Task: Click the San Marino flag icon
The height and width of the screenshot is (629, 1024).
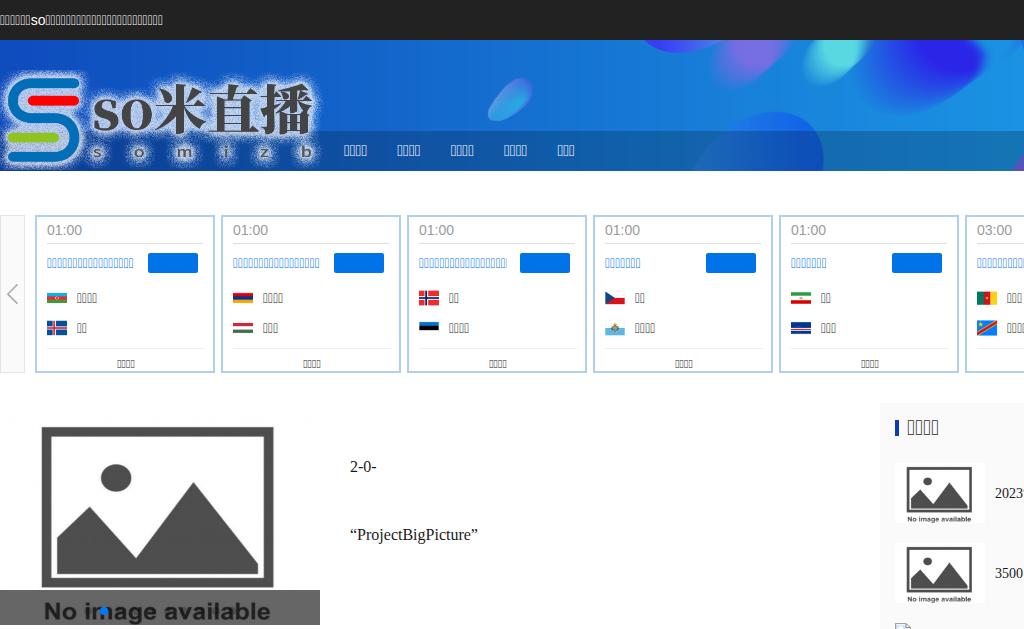Action: point(615,328)
